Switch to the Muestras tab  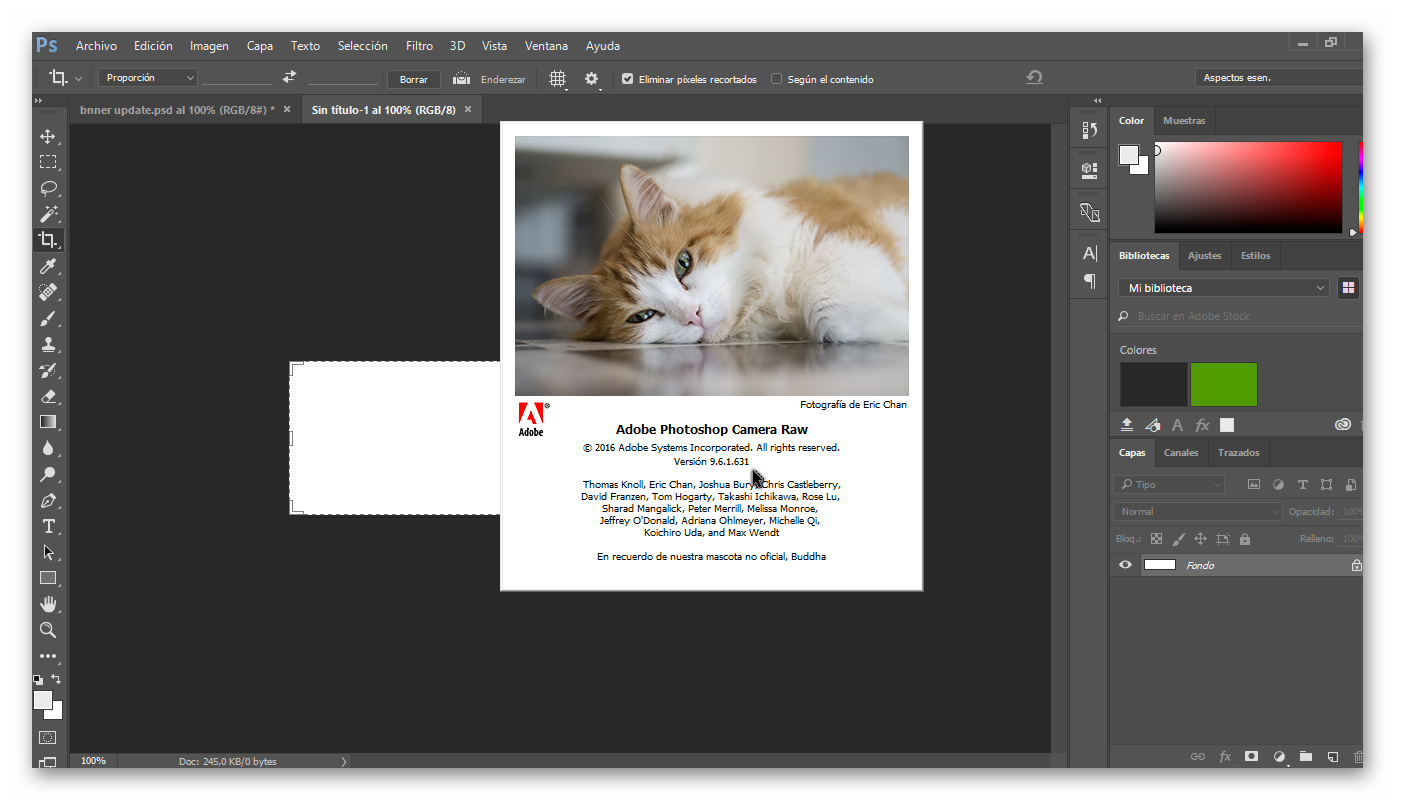(x=1184, y=121)
